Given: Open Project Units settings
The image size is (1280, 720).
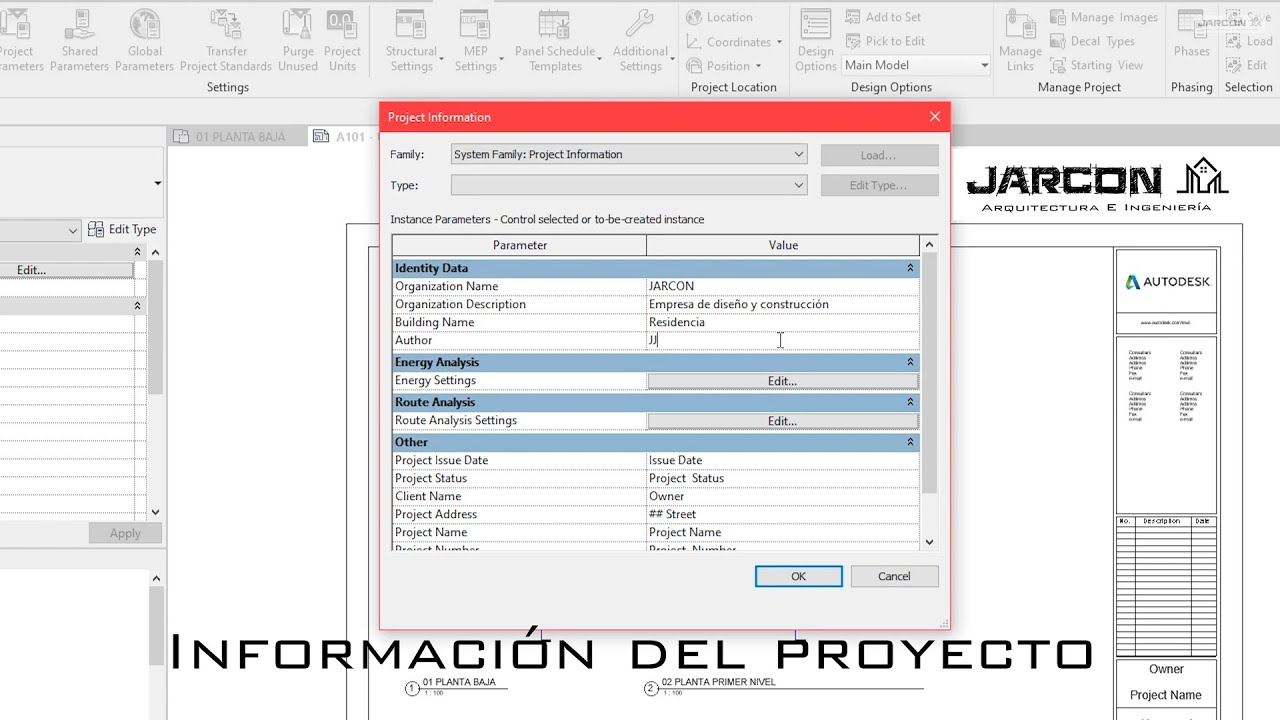Looking at the screenshot, I should [x=342, y=40].
